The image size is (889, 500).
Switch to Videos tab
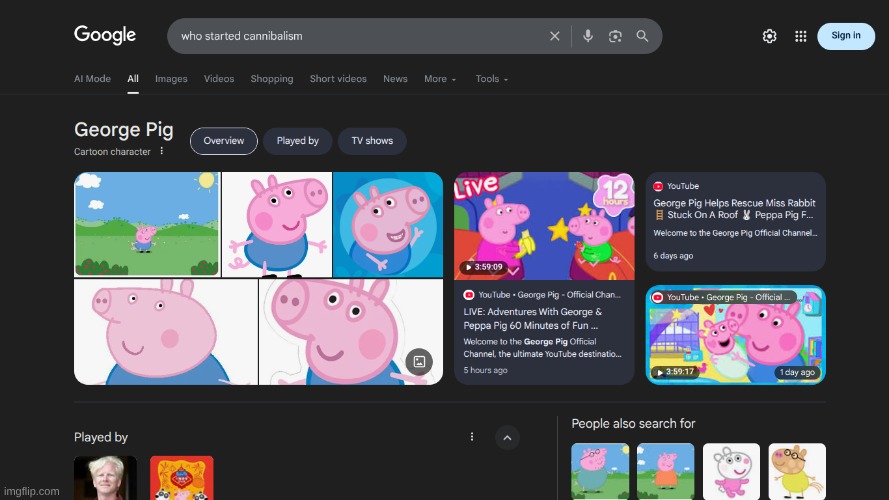219,79
